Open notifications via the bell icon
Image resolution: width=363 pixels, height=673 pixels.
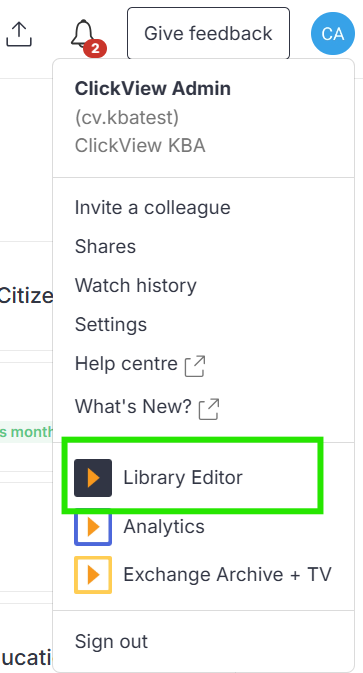pos(83,33)
